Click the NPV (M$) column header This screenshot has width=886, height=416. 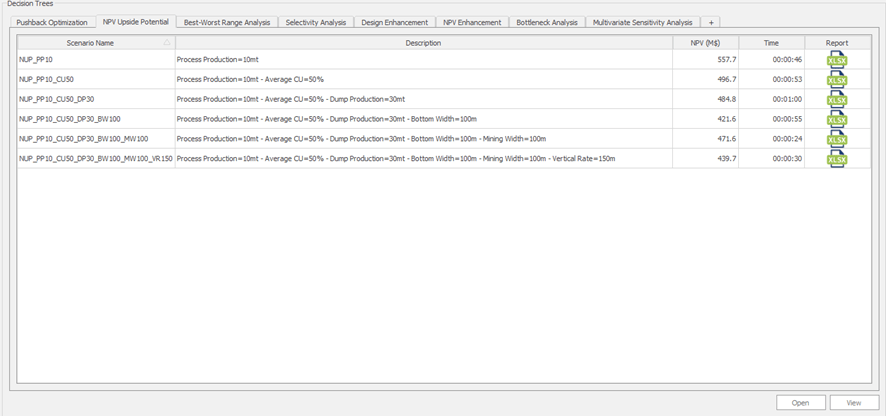pyautogui.click(x=705, y=43)
